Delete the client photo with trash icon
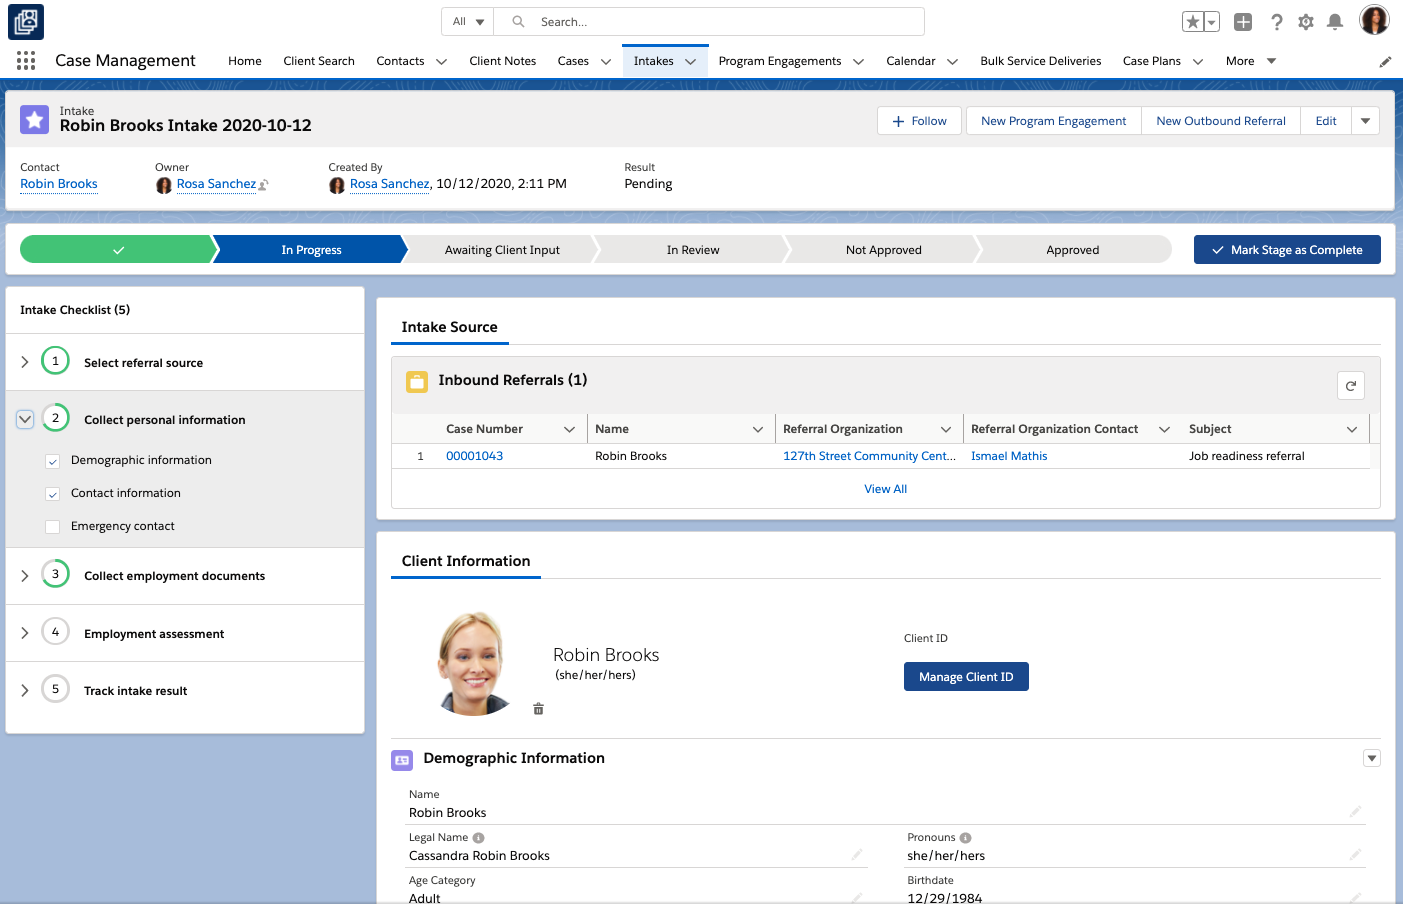1403x904 pixels. coord(538,709)
